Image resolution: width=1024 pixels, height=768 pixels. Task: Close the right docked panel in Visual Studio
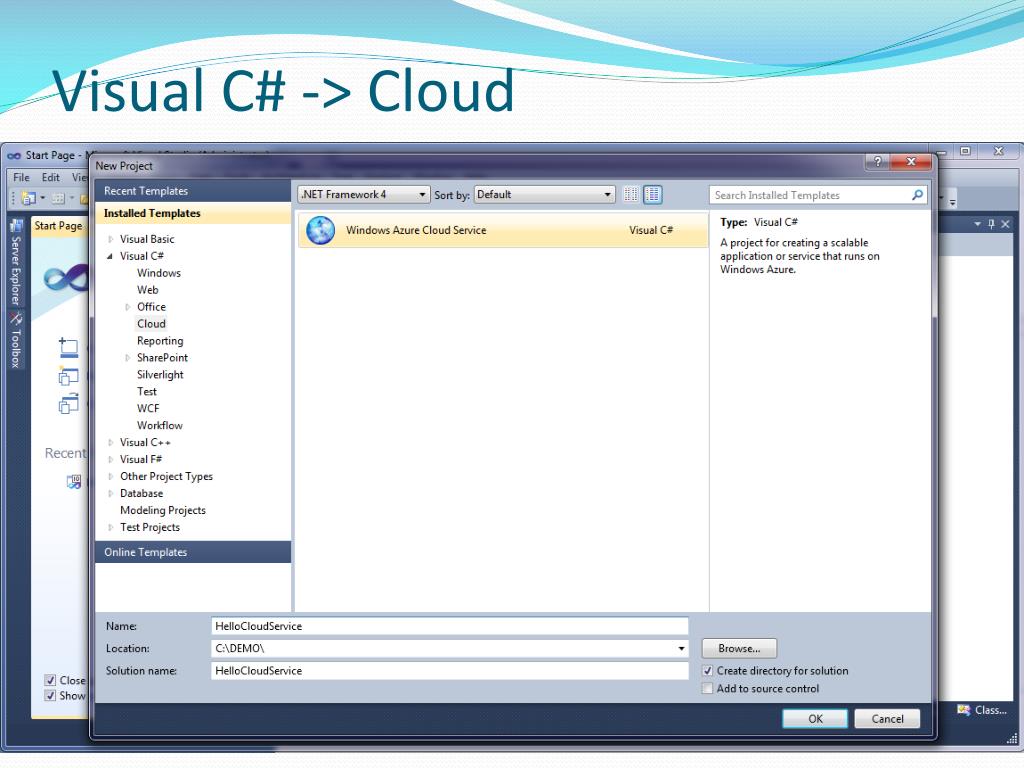pos(1006,224)
